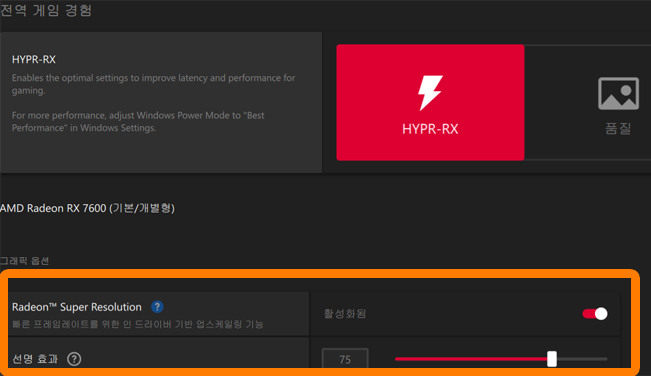This screenshot has height=376, width=651.
Task: Click the 'HYPR-RX' description title
Action: coord(34,59)
